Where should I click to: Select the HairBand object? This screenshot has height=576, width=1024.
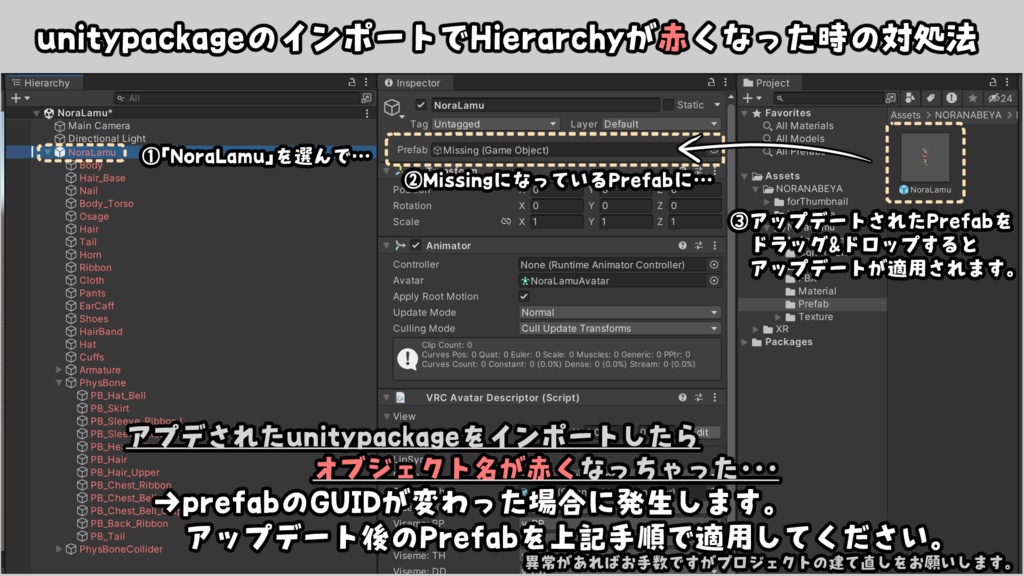tap(101, 332)
